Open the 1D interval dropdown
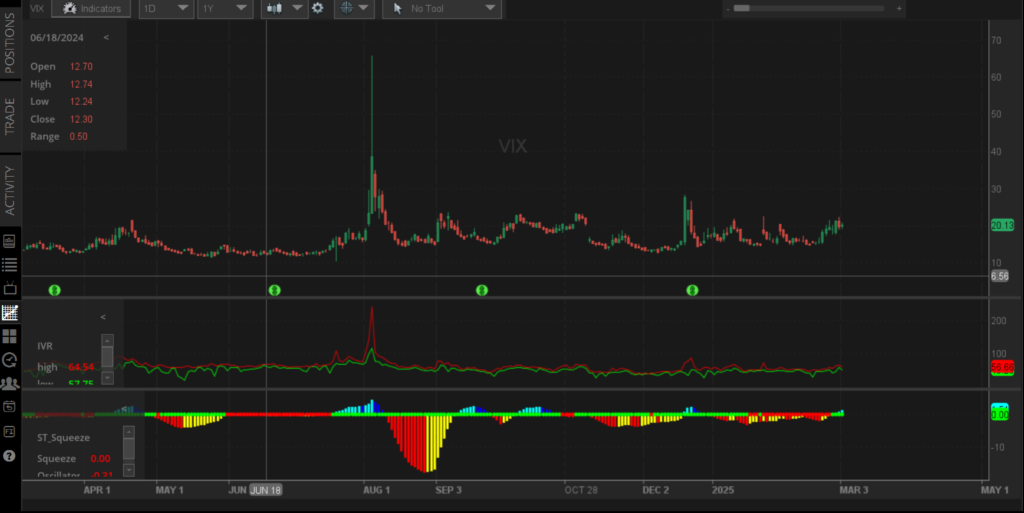This screenshot has width=1024, height=513. 165,8
